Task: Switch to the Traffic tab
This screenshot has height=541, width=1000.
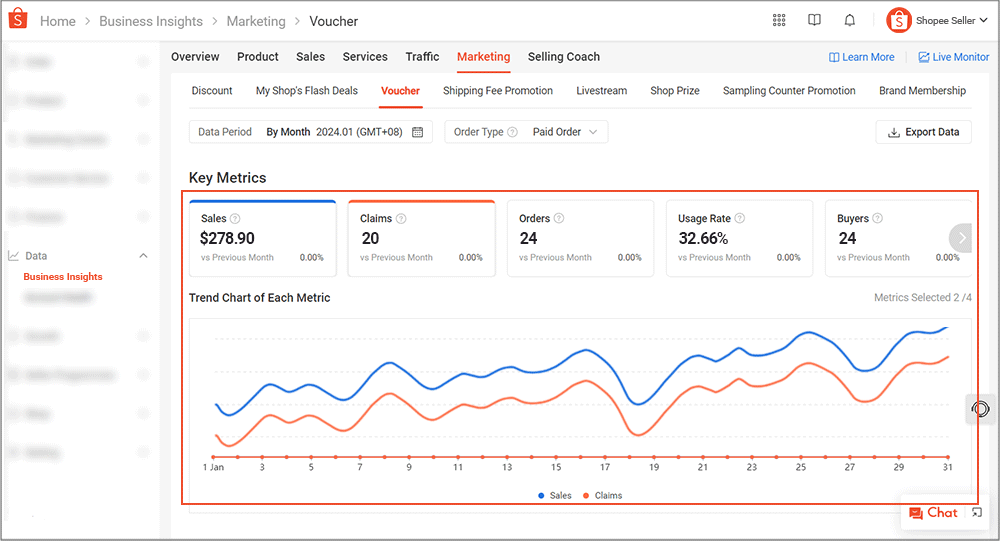Action: (422, 57)
